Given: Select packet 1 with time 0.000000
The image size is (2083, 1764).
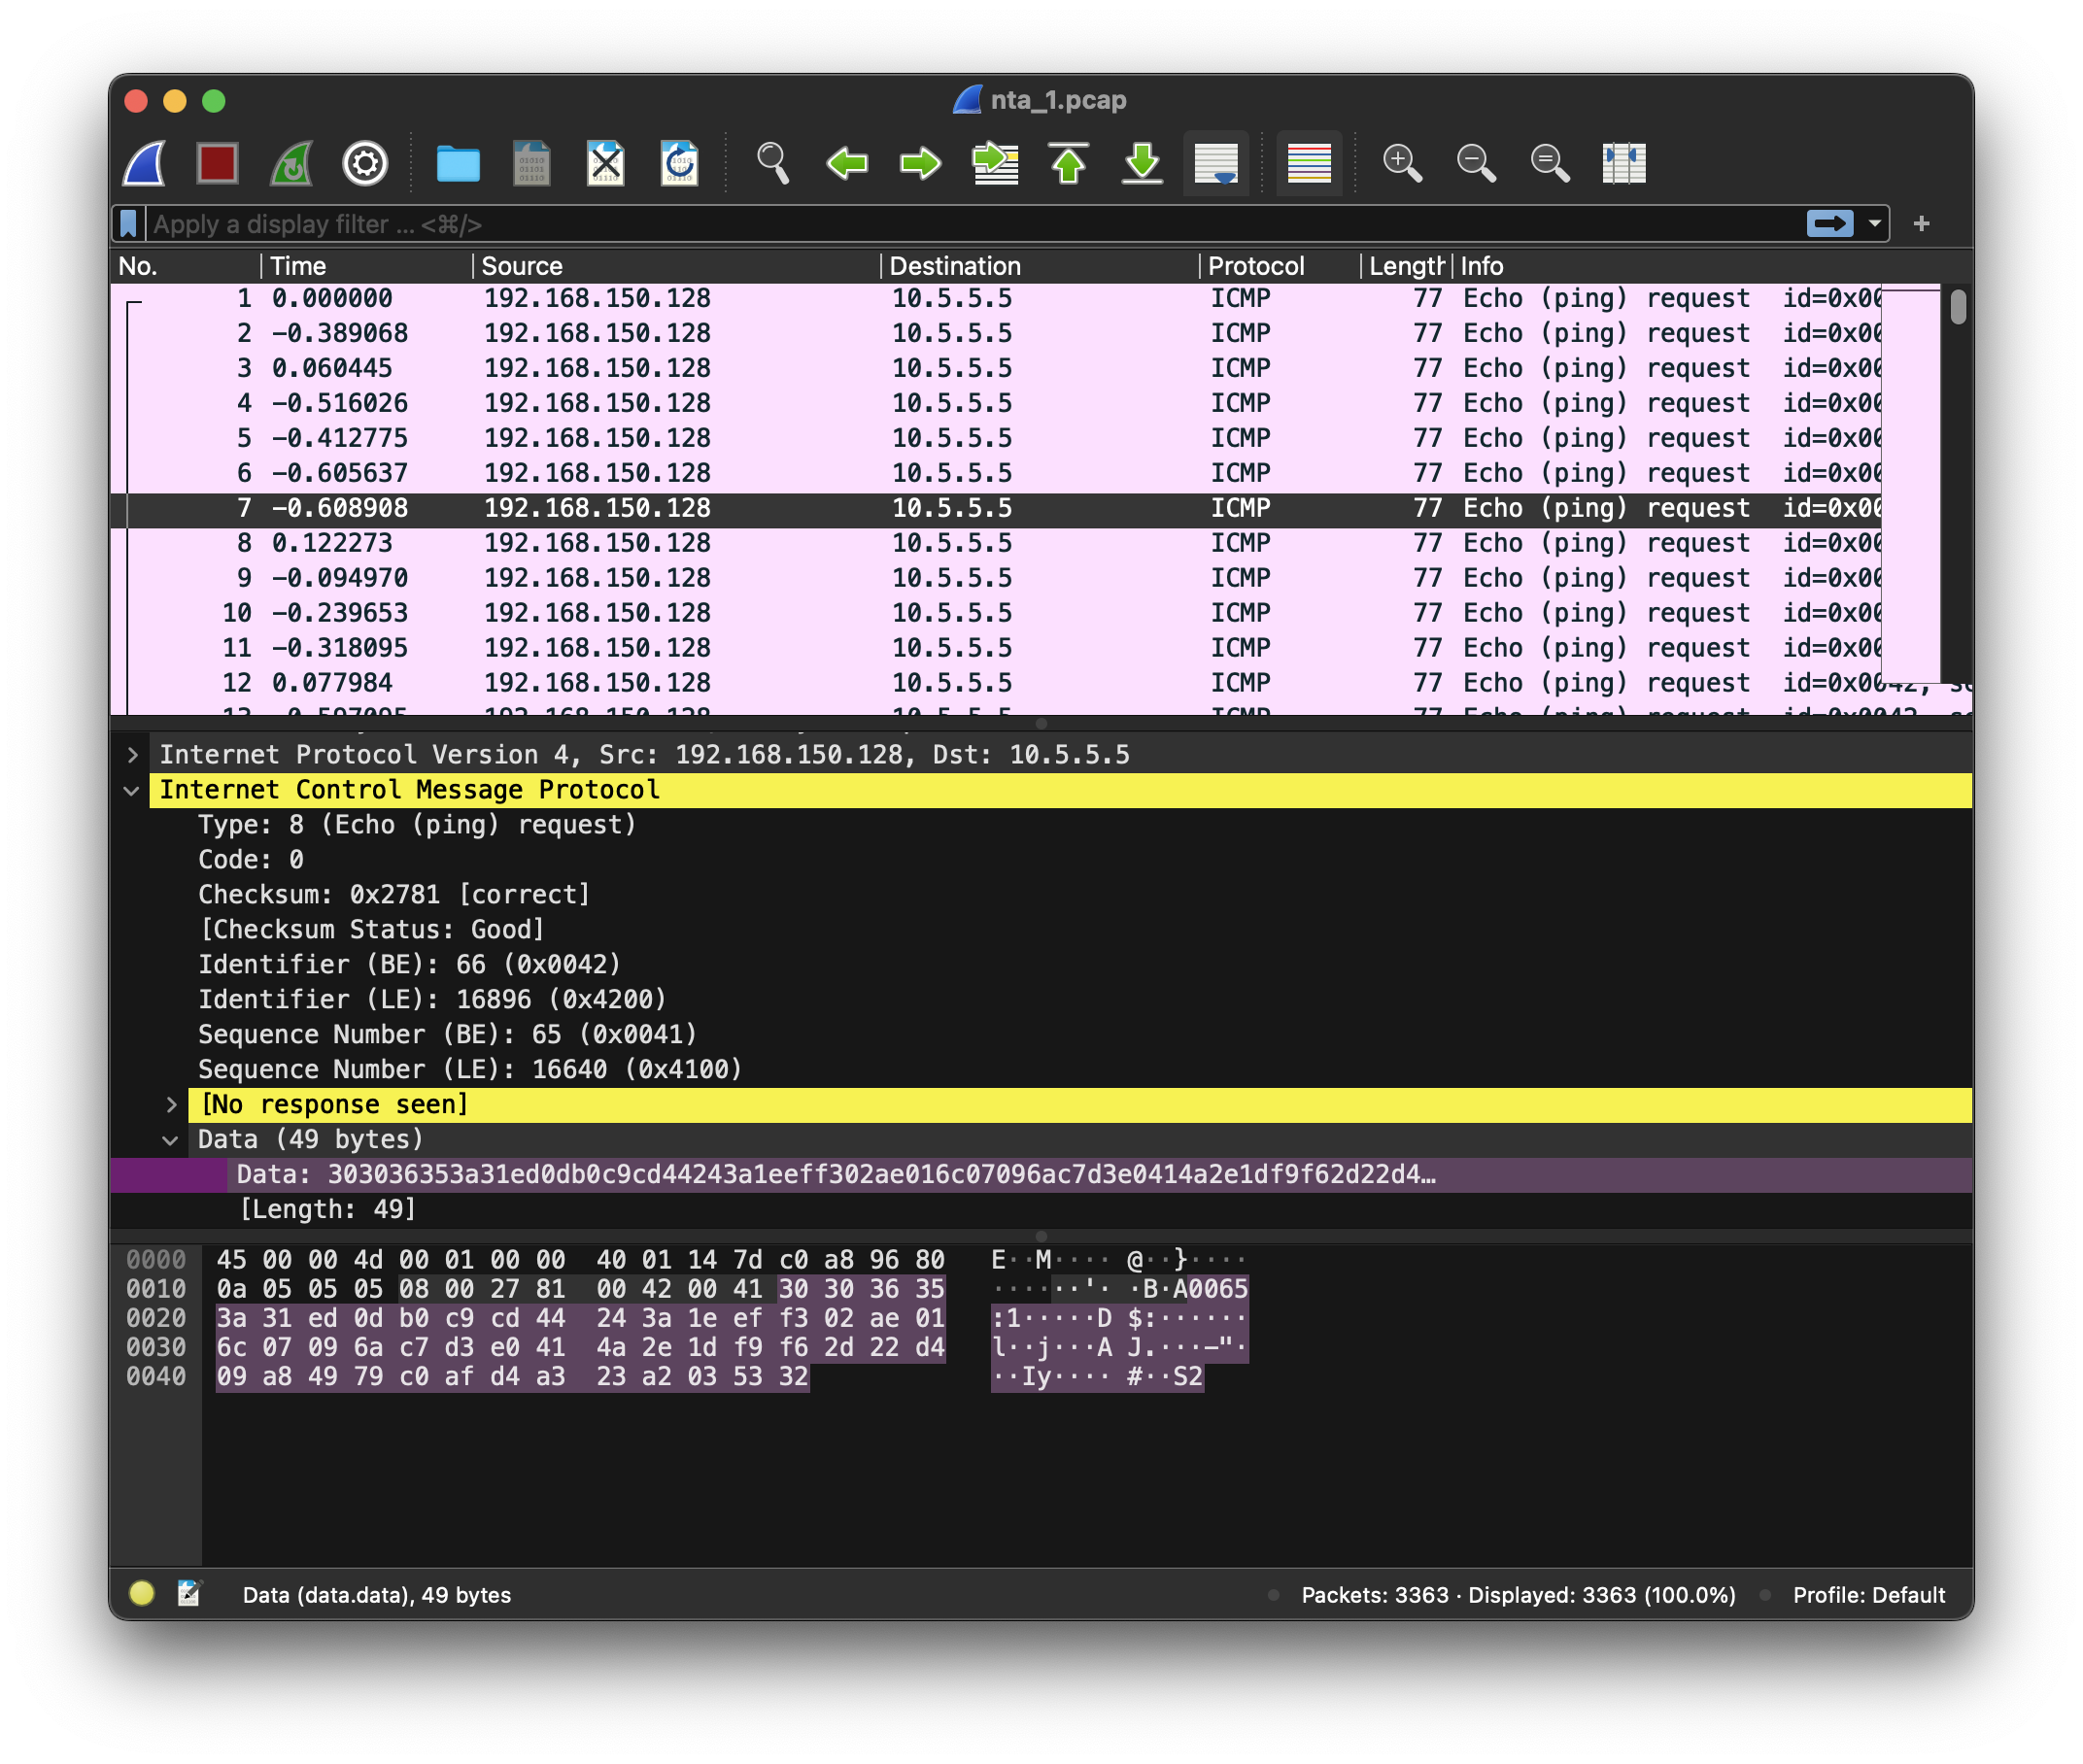Looking at the screenshot, I should pyautogui.click(x=995, y=298).
